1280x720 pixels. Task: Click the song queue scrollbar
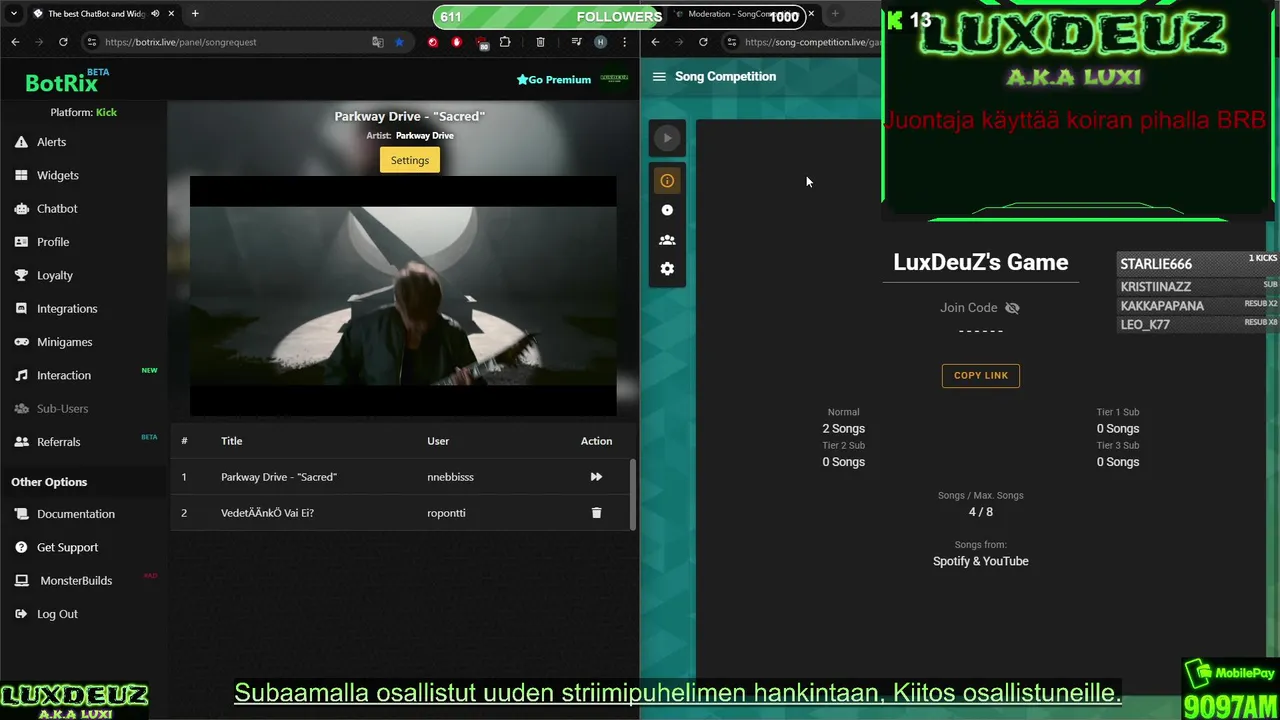[632, 494]
